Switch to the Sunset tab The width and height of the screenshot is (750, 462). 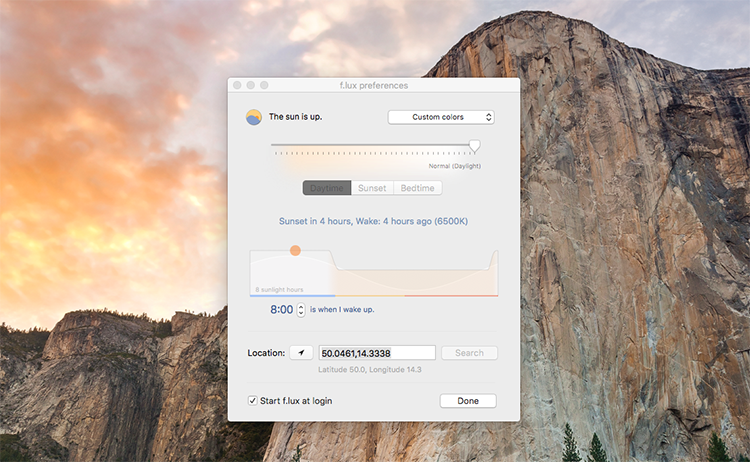372,188
